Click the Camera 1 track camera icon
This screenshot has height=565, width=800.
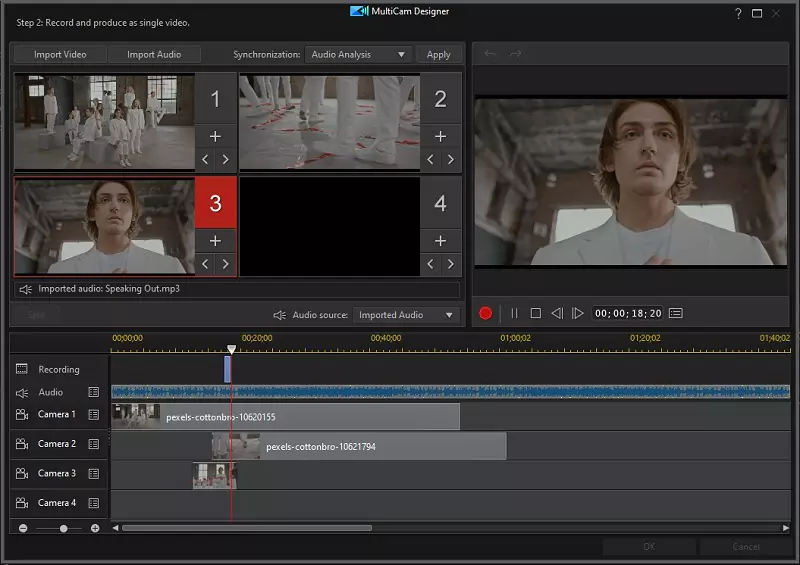coord(22,414)
